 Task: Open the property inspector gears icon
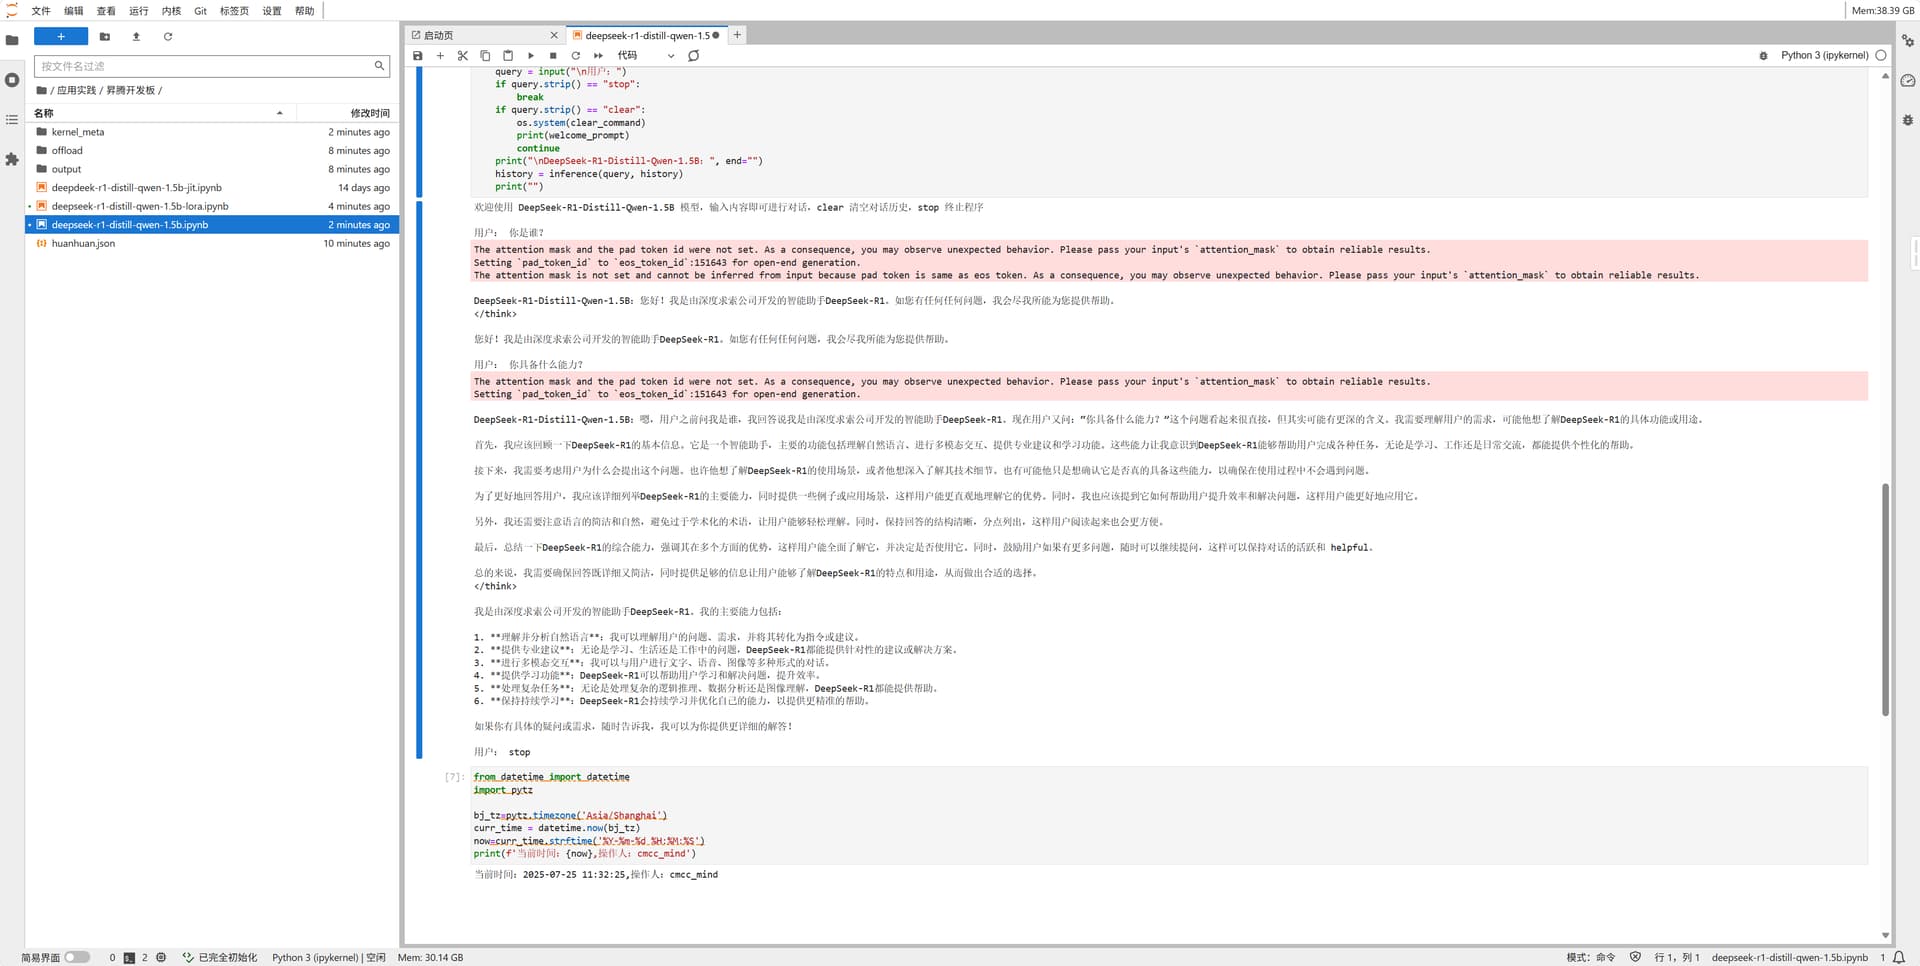click(1907, 41)
